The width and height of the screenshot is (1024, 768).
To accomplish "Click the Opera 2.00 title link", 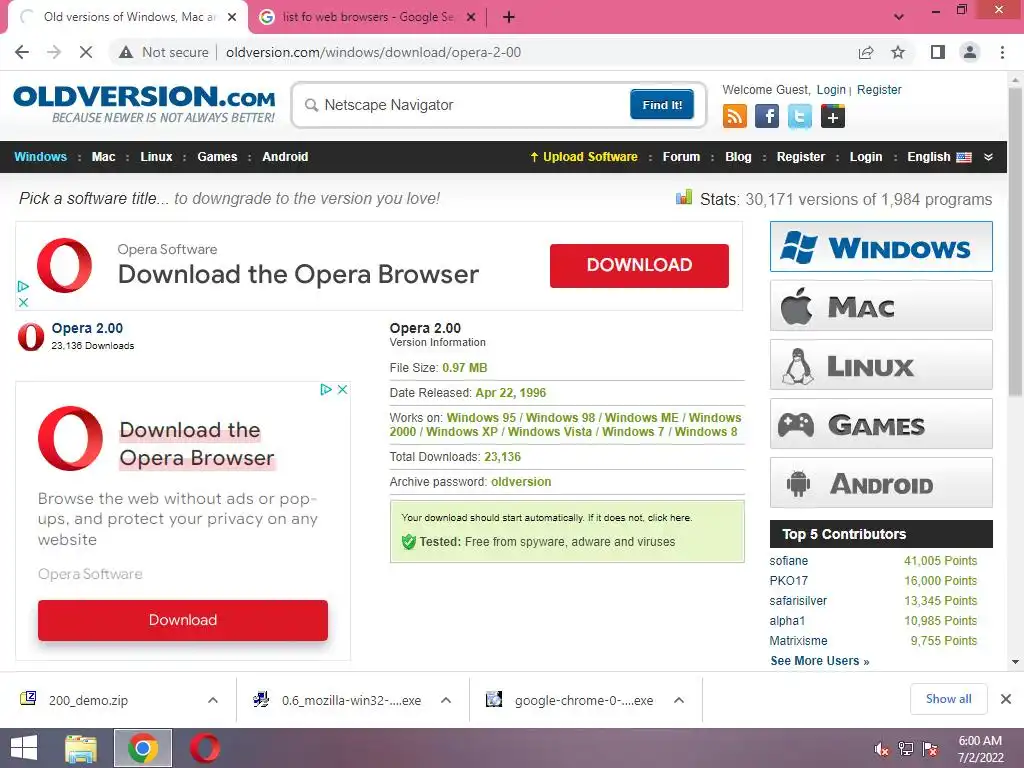I will pyautogui.click(x=87, y=328).
